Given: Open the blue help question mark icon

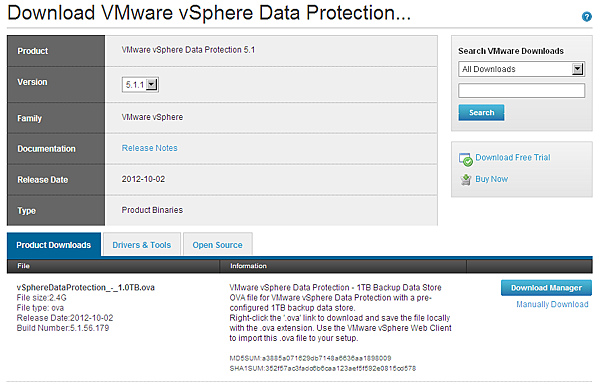Looking at the screenshot, I should 587,17.
